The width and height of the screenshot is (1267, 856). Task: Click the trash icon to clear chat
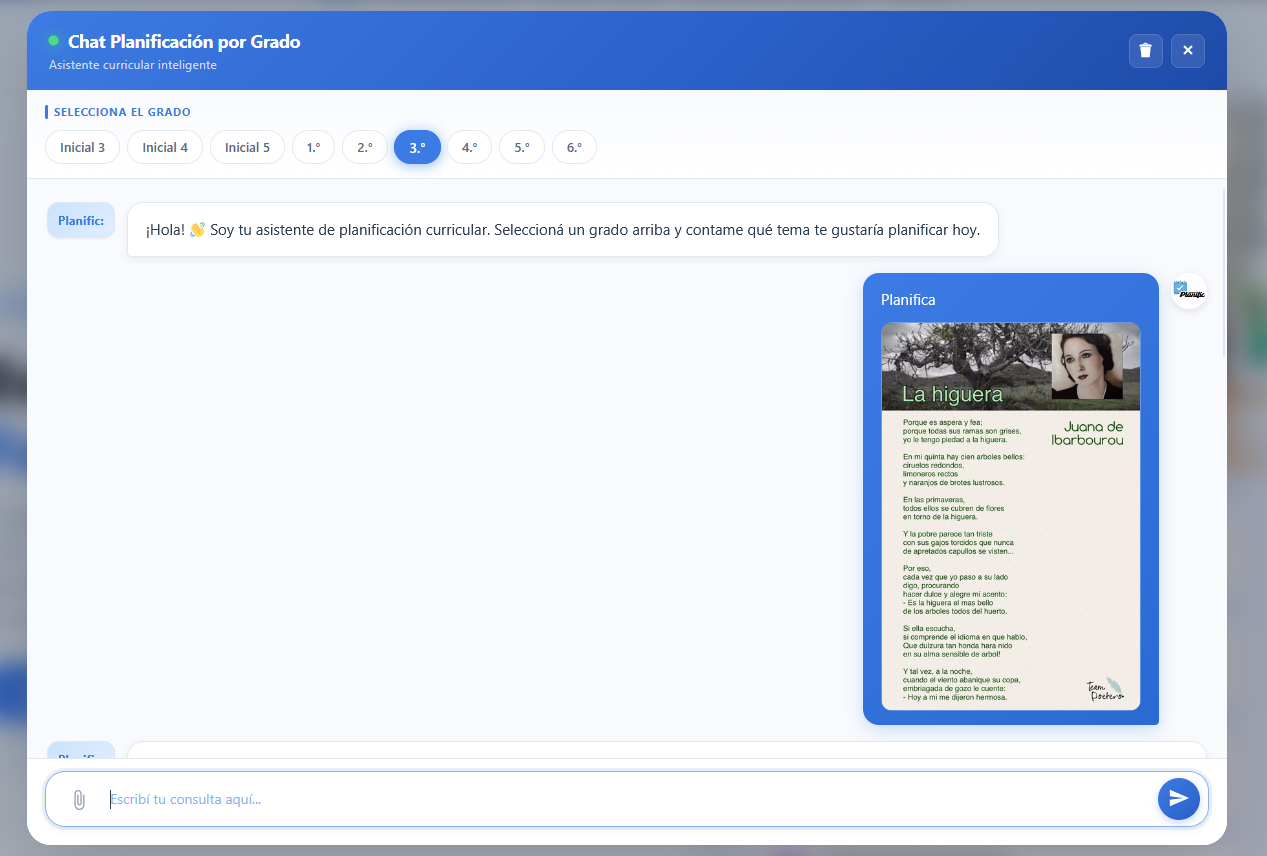pos(1145,51)
